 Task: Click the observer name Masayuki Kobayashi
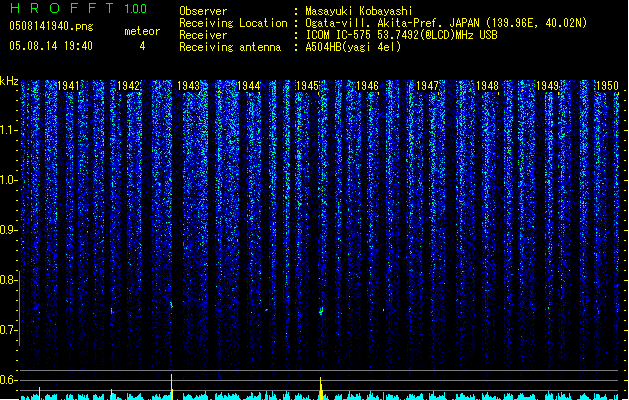pyautogui.click(x=359, y=11)
